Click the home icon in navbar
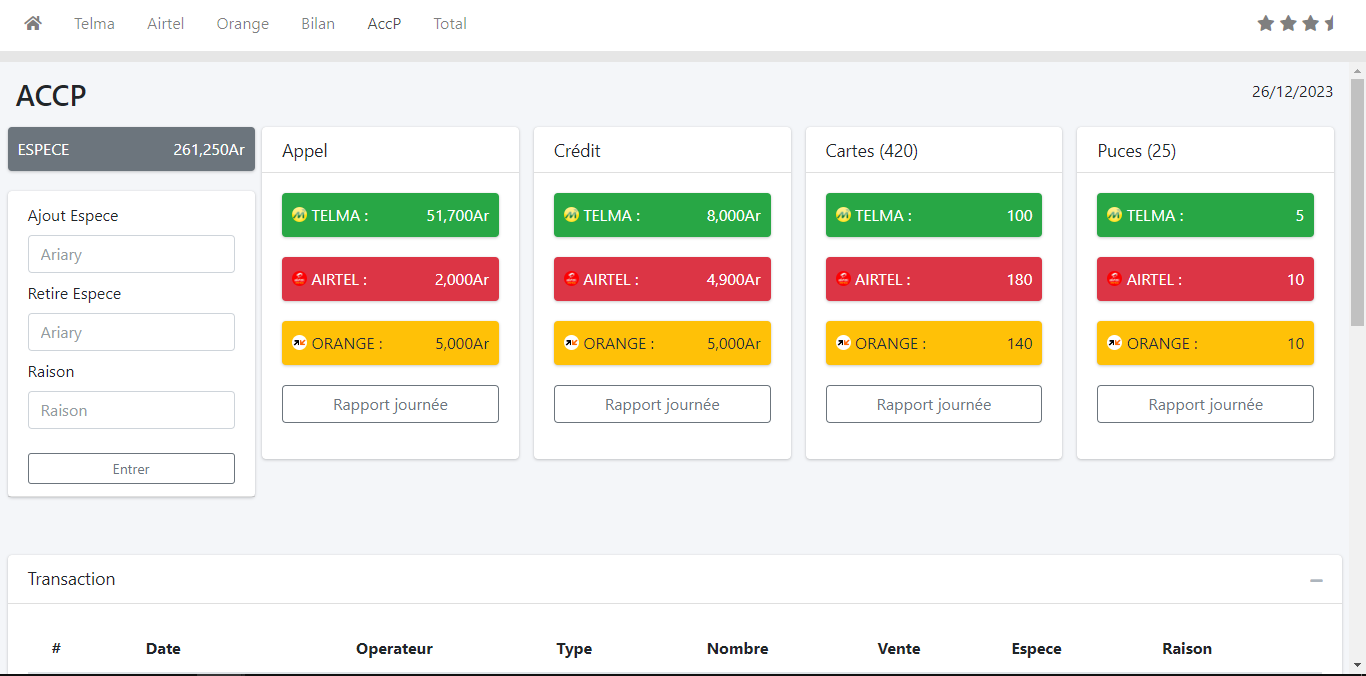 coord(33,23)
